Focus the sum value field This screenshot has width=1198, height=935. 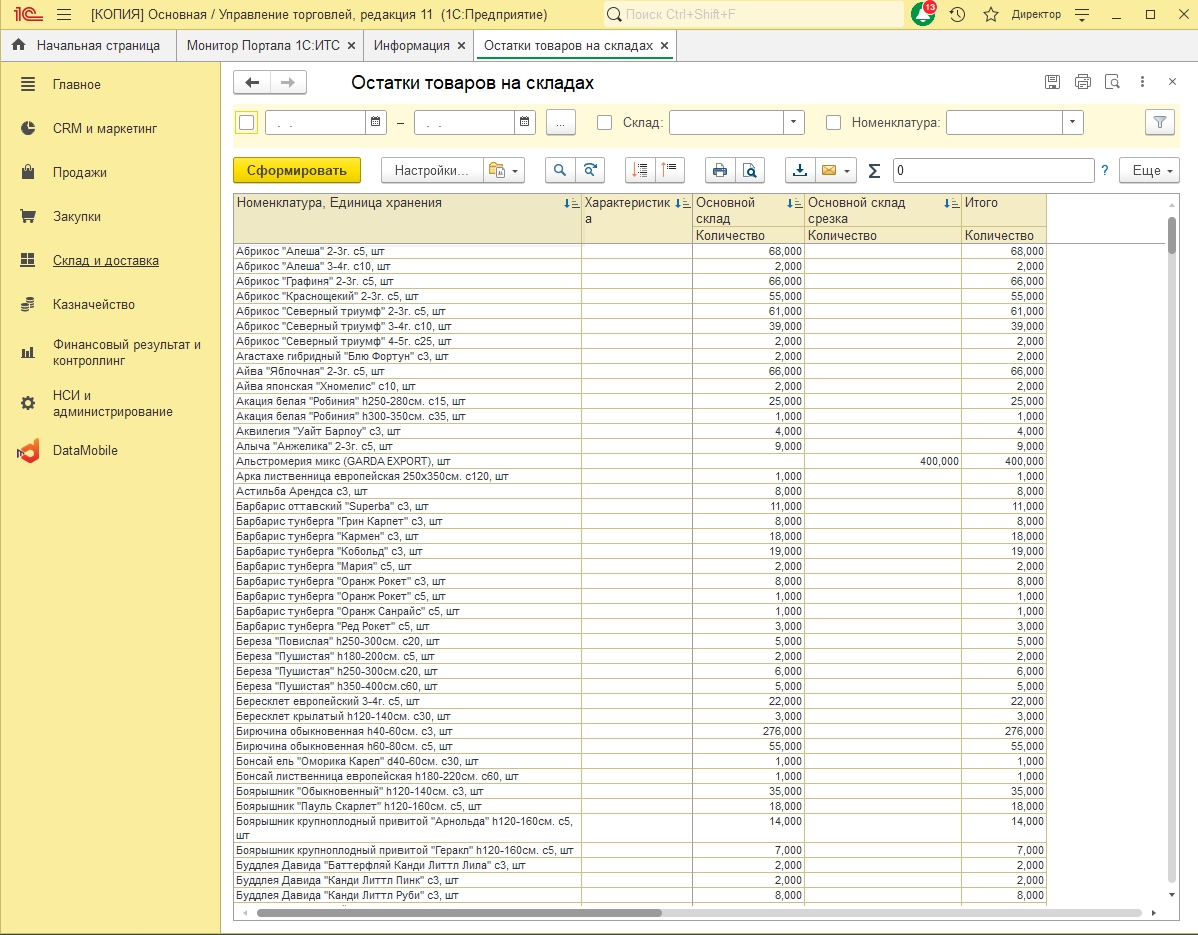pos(993,170)
